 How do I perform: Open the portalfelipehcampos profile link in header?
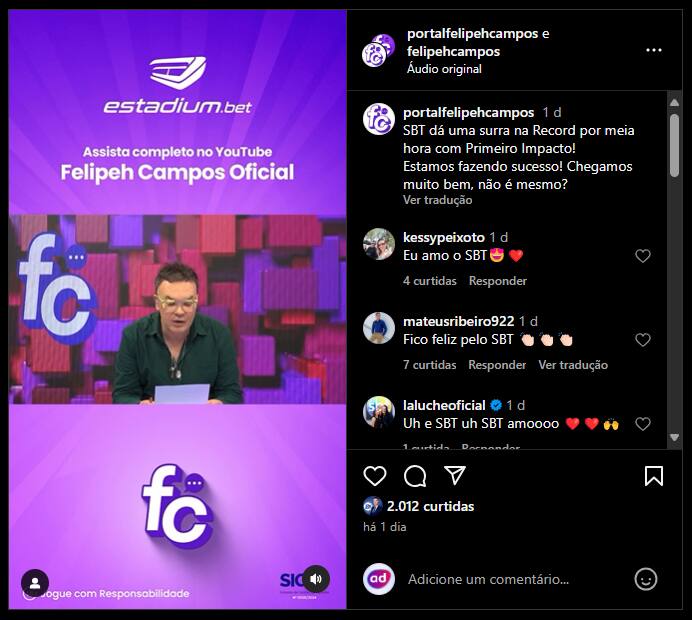(x=473, y=34)
